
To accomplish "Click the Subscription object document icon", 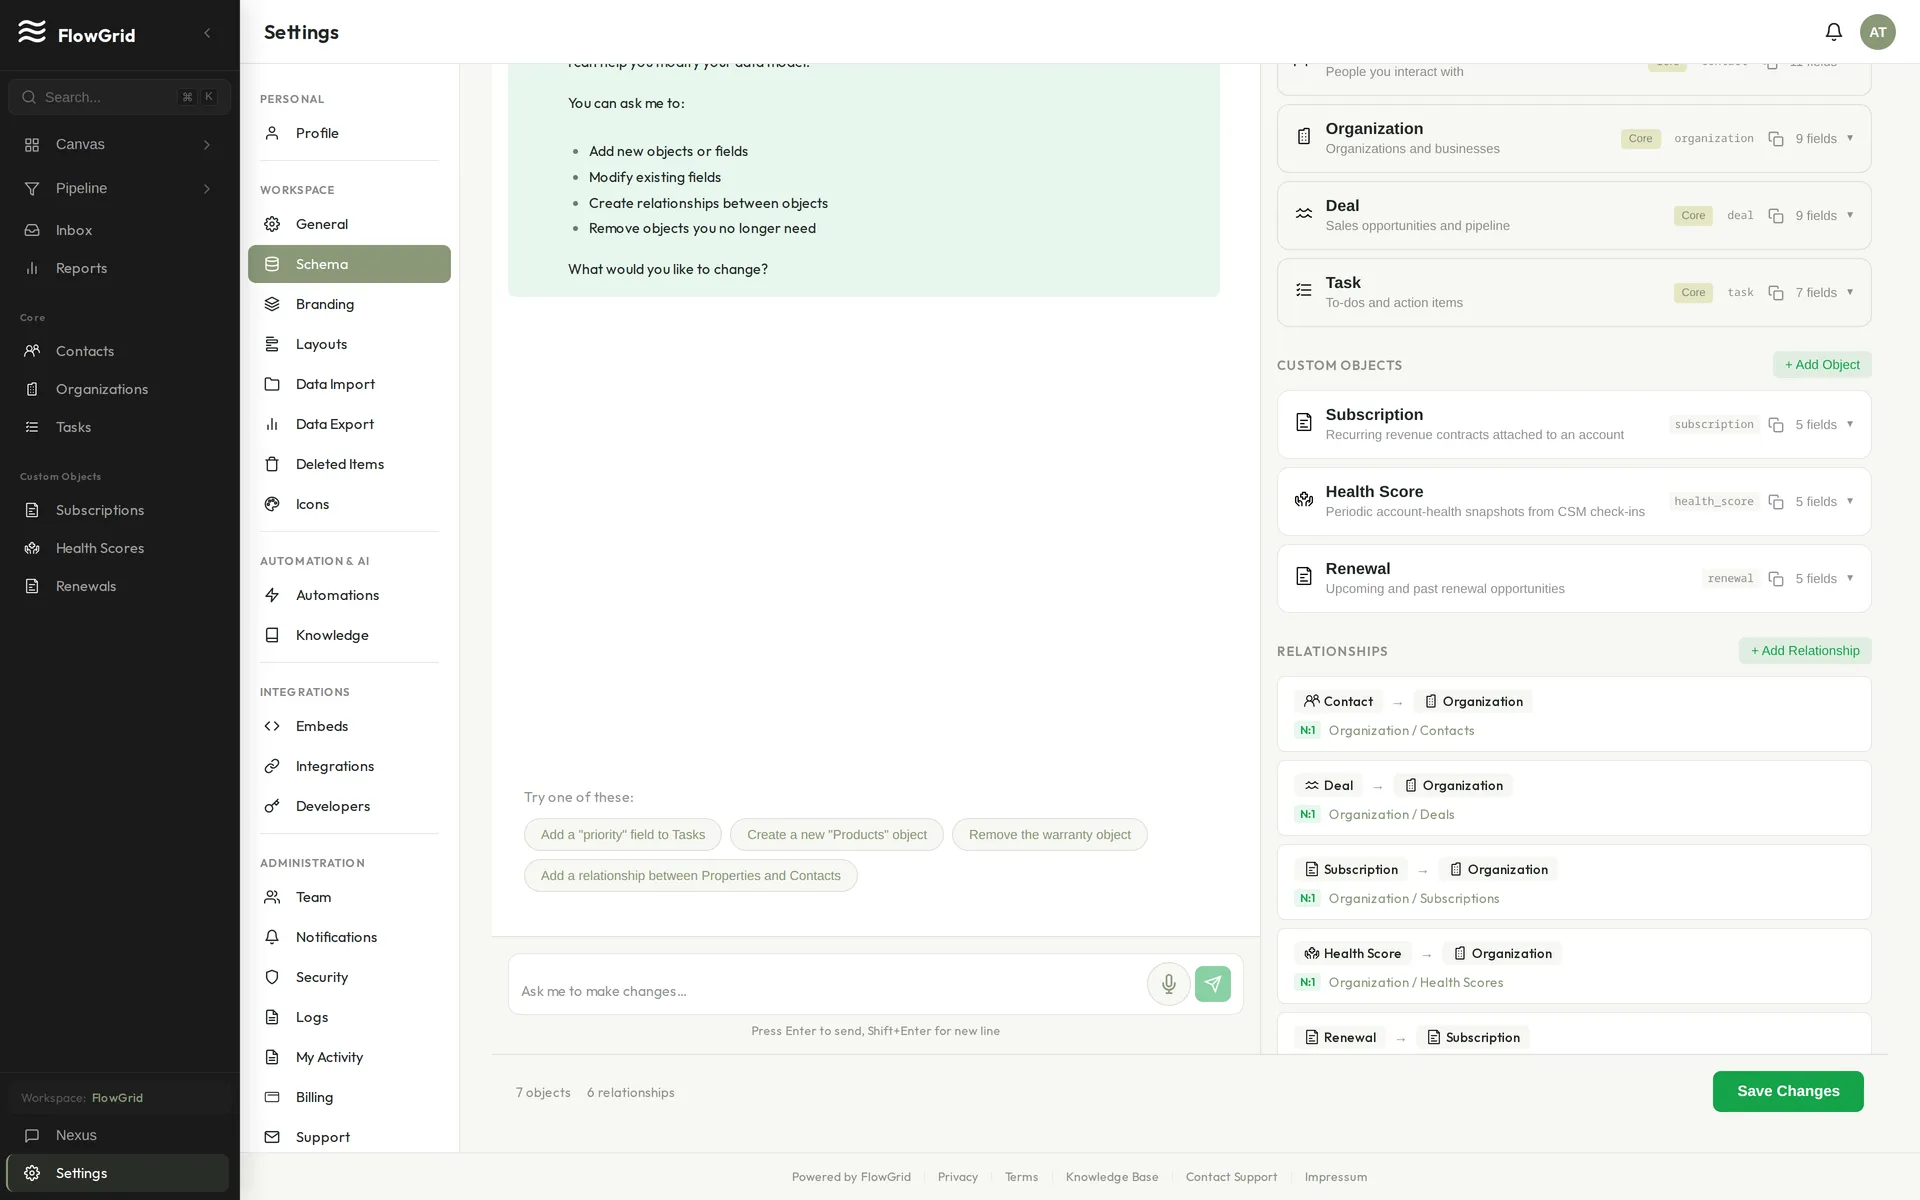I will 1304,422.
